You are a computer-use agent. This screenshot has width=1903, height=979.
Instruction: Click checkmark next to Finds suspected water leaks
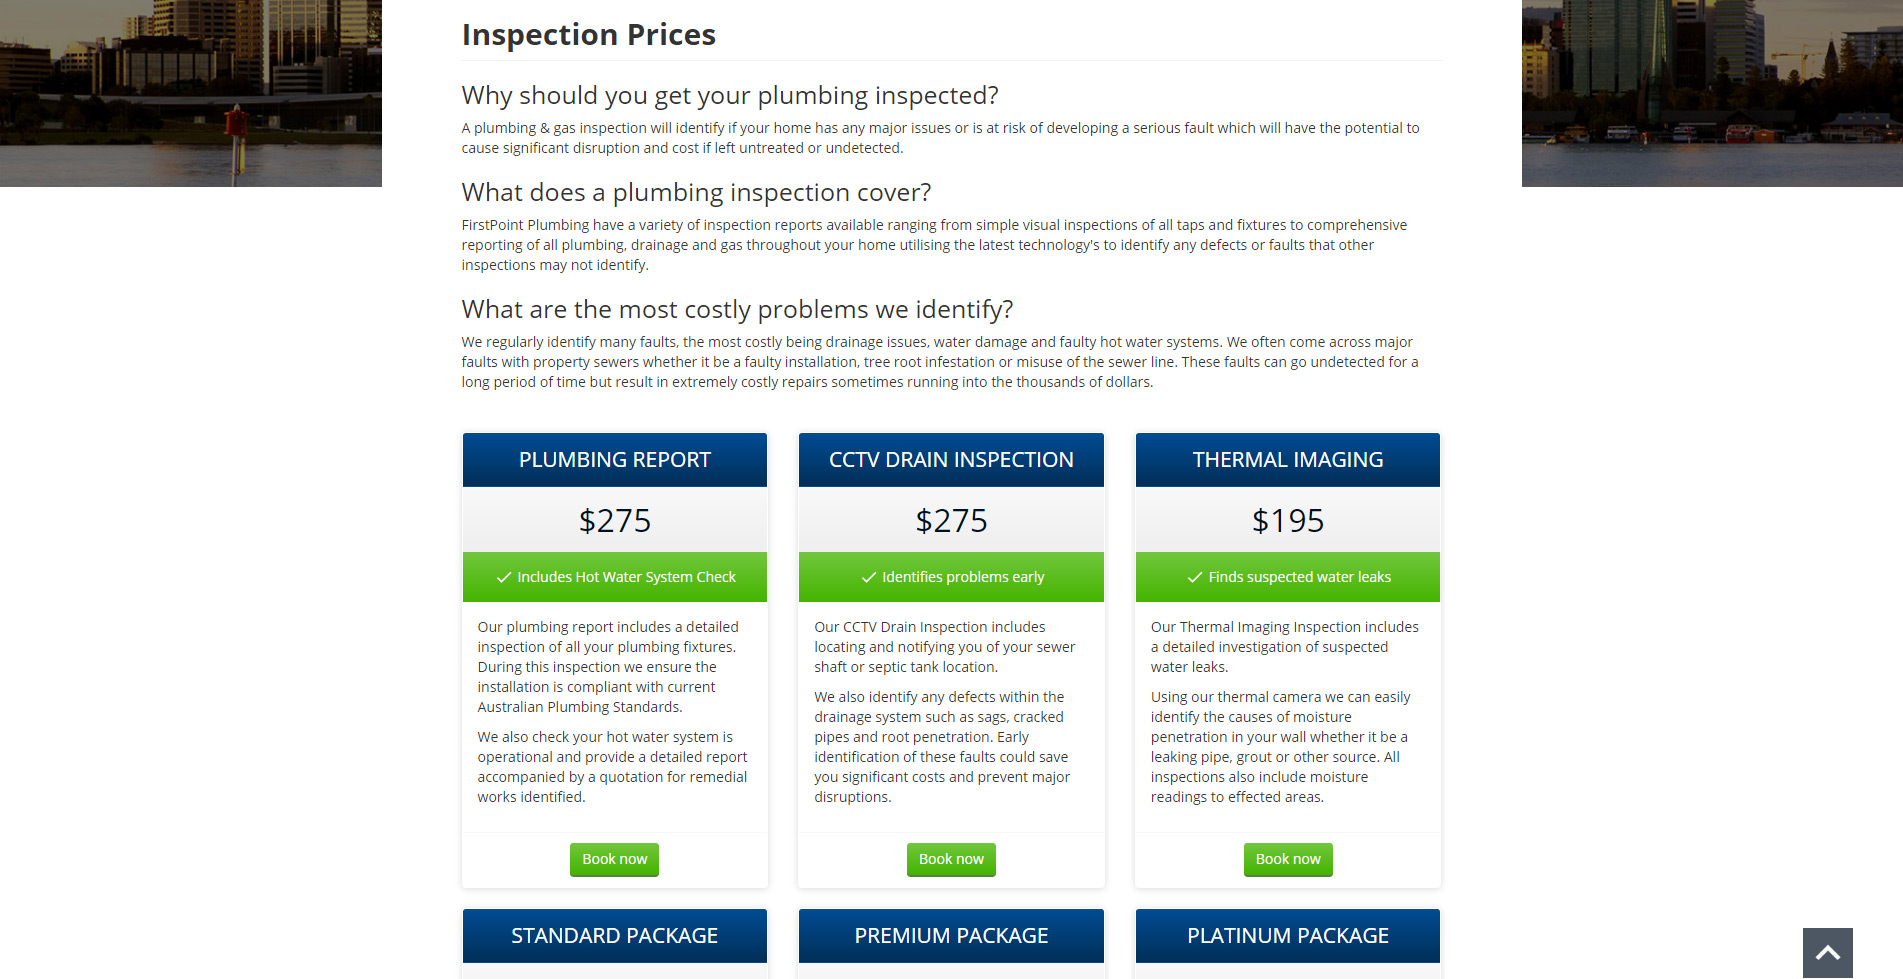1194,578
